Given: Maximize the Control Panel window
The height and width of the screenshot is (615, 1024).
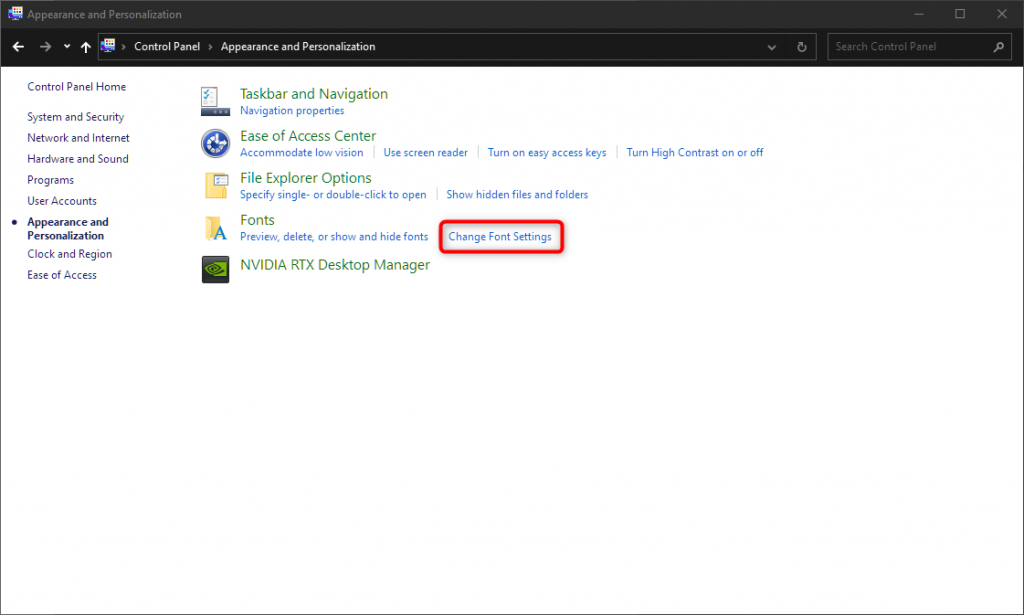Looking at the screenshot, I should point(959,14).
